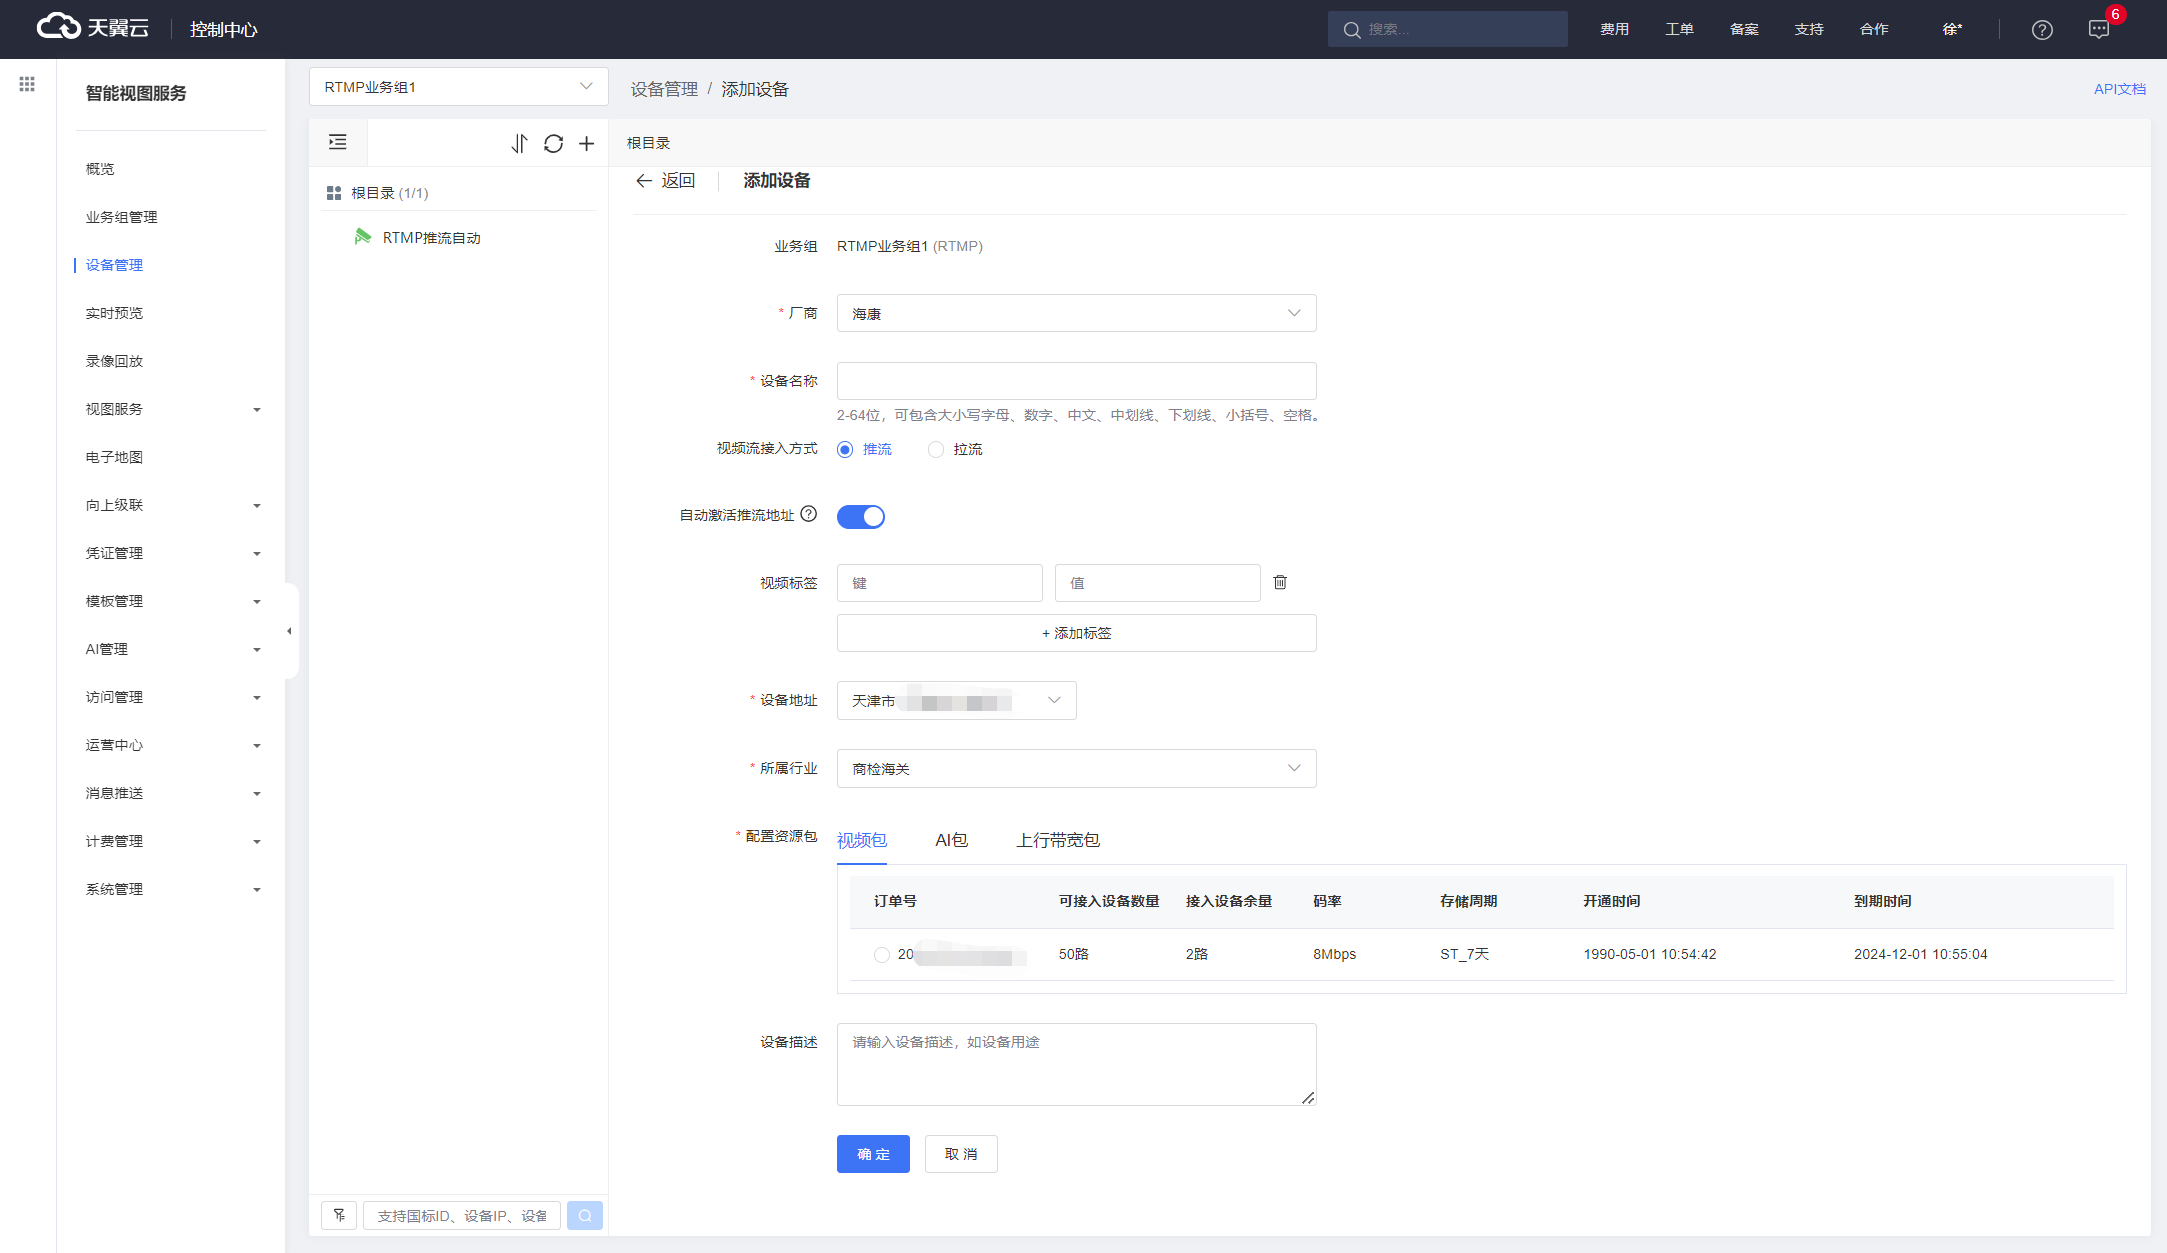
Task: Collapse the directory panel with indent icon
Action: click(338, 142)
